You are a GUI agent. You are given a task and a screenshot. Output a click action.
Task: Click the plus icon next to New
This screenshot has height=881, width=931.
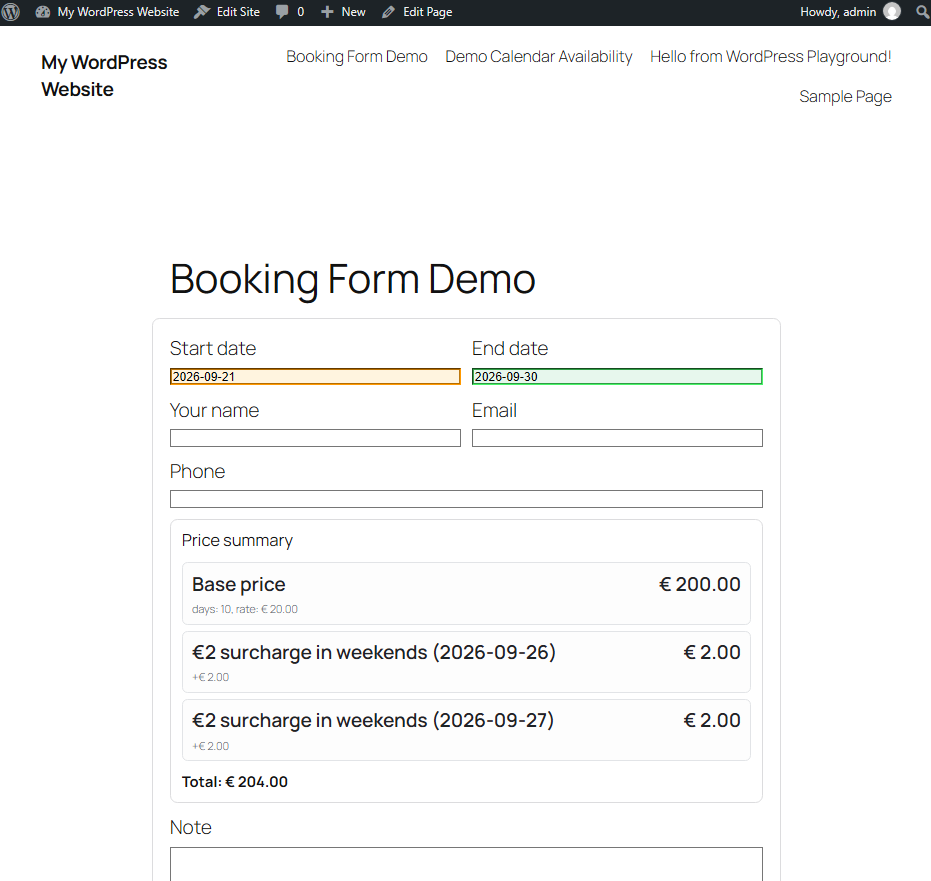[327, 12]
